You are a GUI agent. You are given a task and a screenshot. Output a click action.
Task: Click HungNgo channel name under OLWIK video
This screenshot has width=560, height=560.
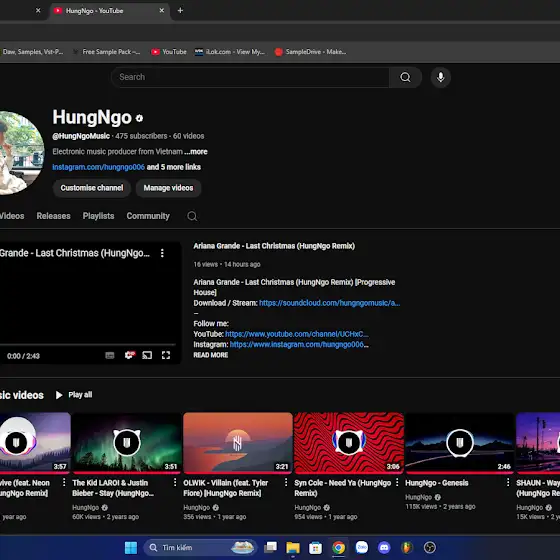[196, 507]
